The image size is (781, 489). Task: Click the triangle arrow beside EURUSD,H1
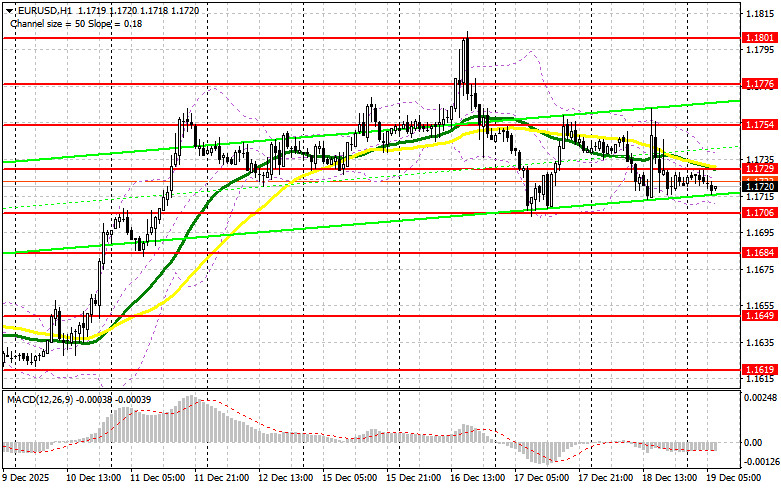click(x=9, y=10)
